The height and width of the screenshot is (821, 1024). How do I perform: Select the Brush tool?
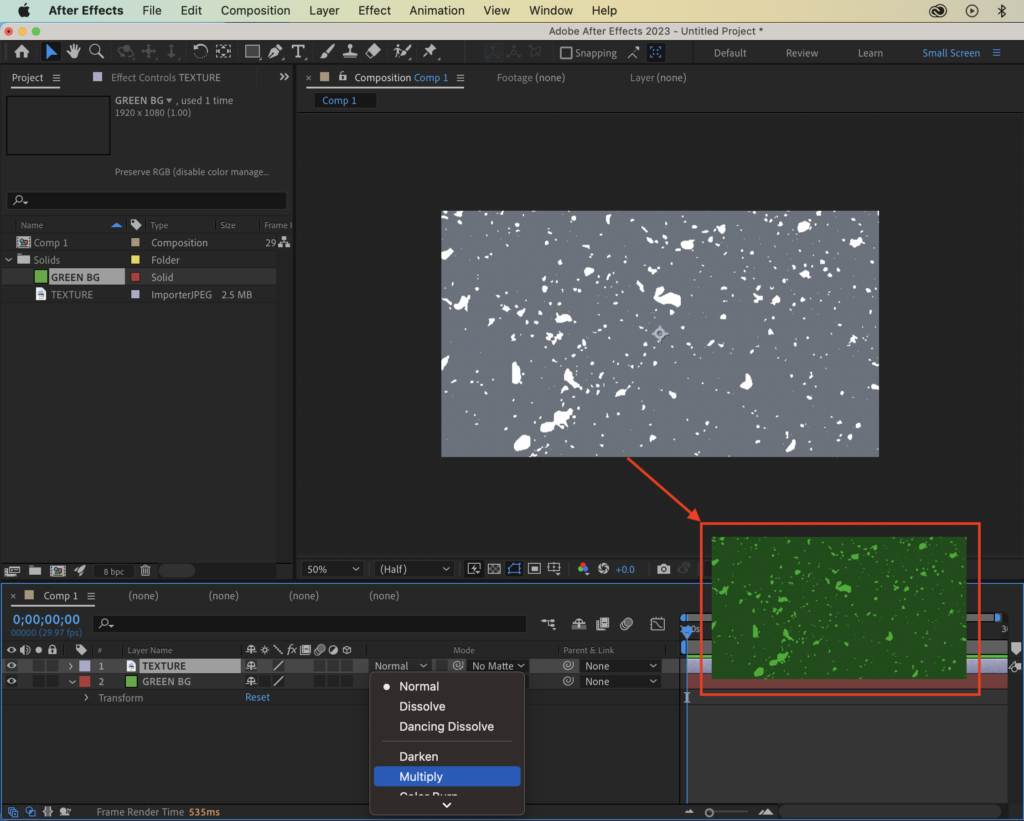(x=325, y=51)
